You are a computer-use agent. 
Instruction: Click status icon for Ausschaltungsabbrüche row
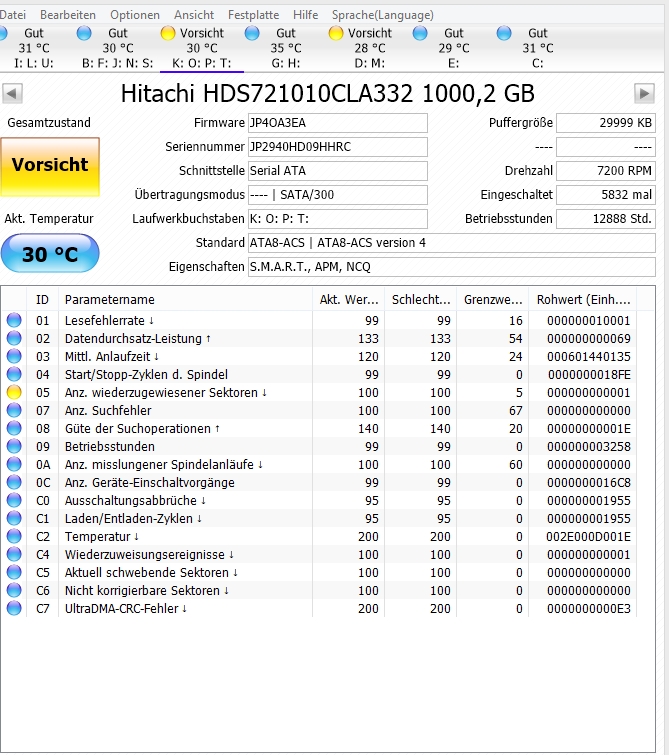click(x=14, y=500)
